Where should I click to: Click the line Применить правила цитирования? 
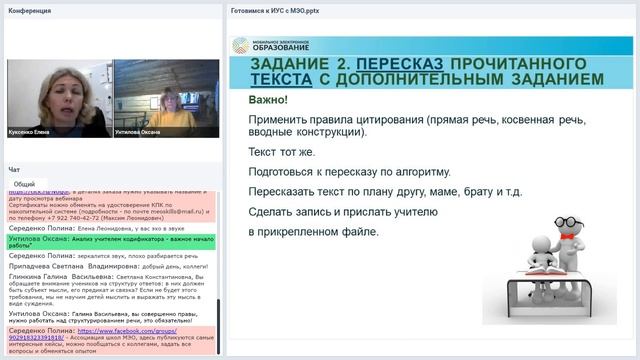[x=417, y=126]
